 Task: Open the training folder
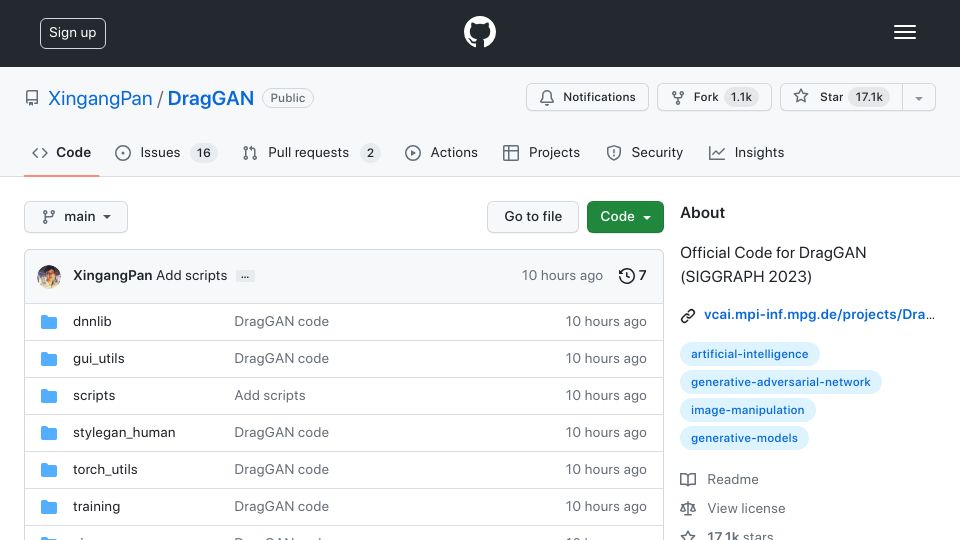point(96,506)
